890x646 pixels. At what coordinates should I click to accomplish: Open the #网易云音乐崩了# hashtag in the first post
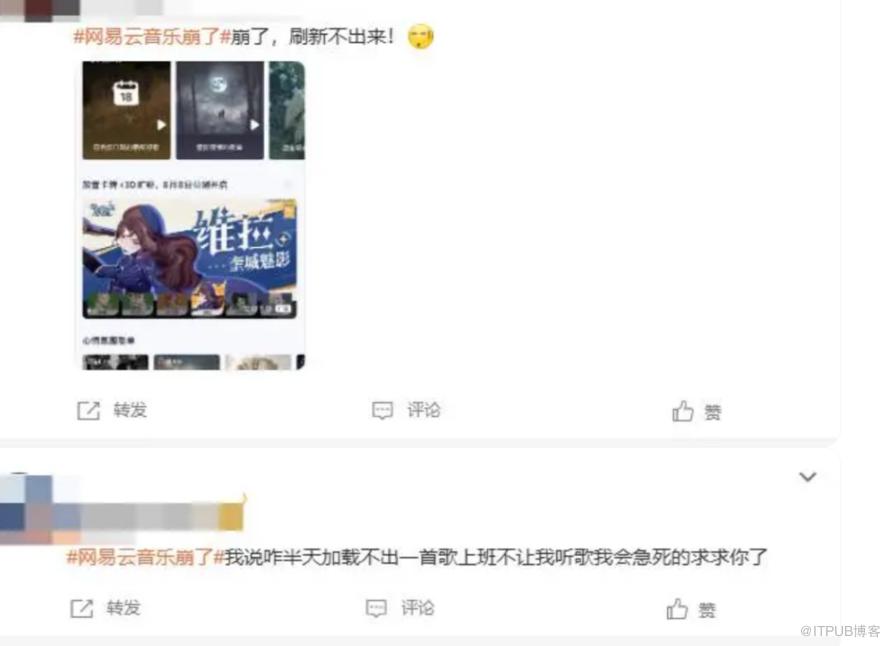click(152, 37)
